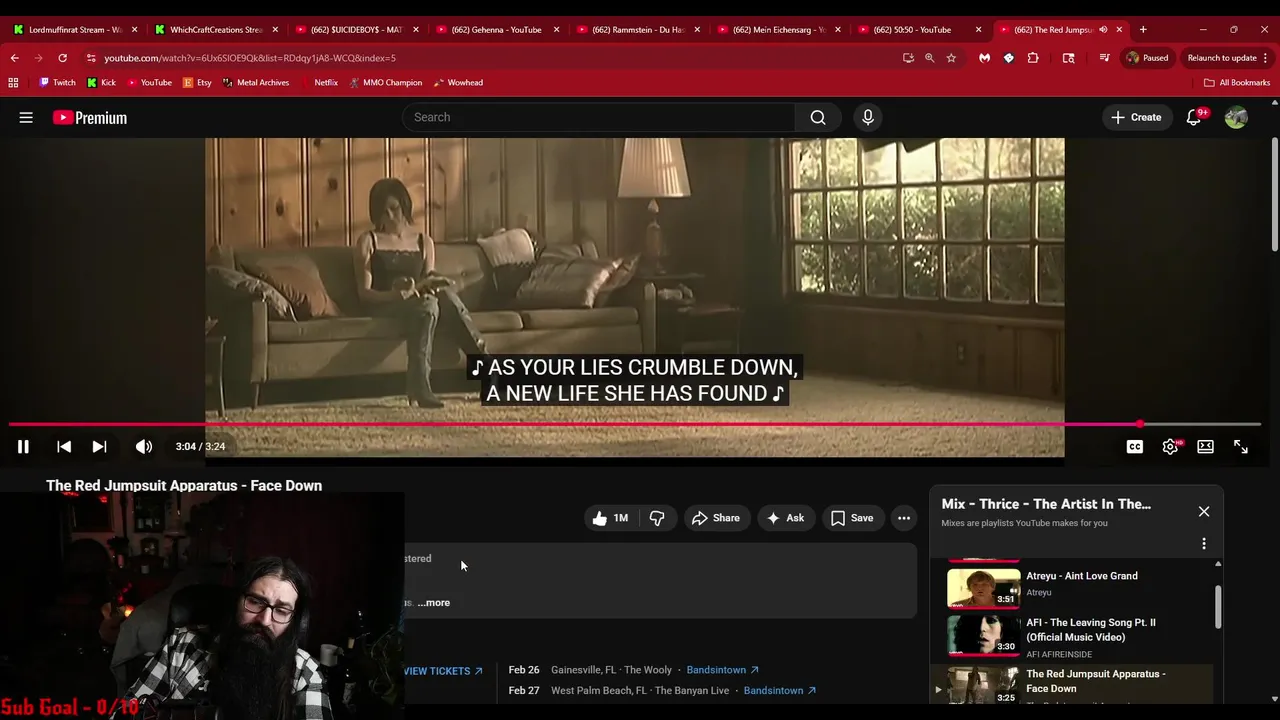Viewport: 1280px width, 720px height.
Task: Open Bandsintown link for Gainesville show
Action: click(723, 670)
